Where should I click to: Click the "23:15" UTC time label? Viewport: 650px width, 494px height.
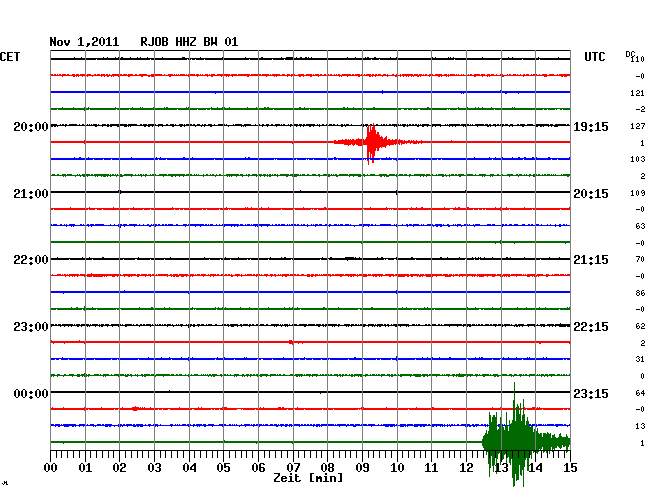(591, 393)
